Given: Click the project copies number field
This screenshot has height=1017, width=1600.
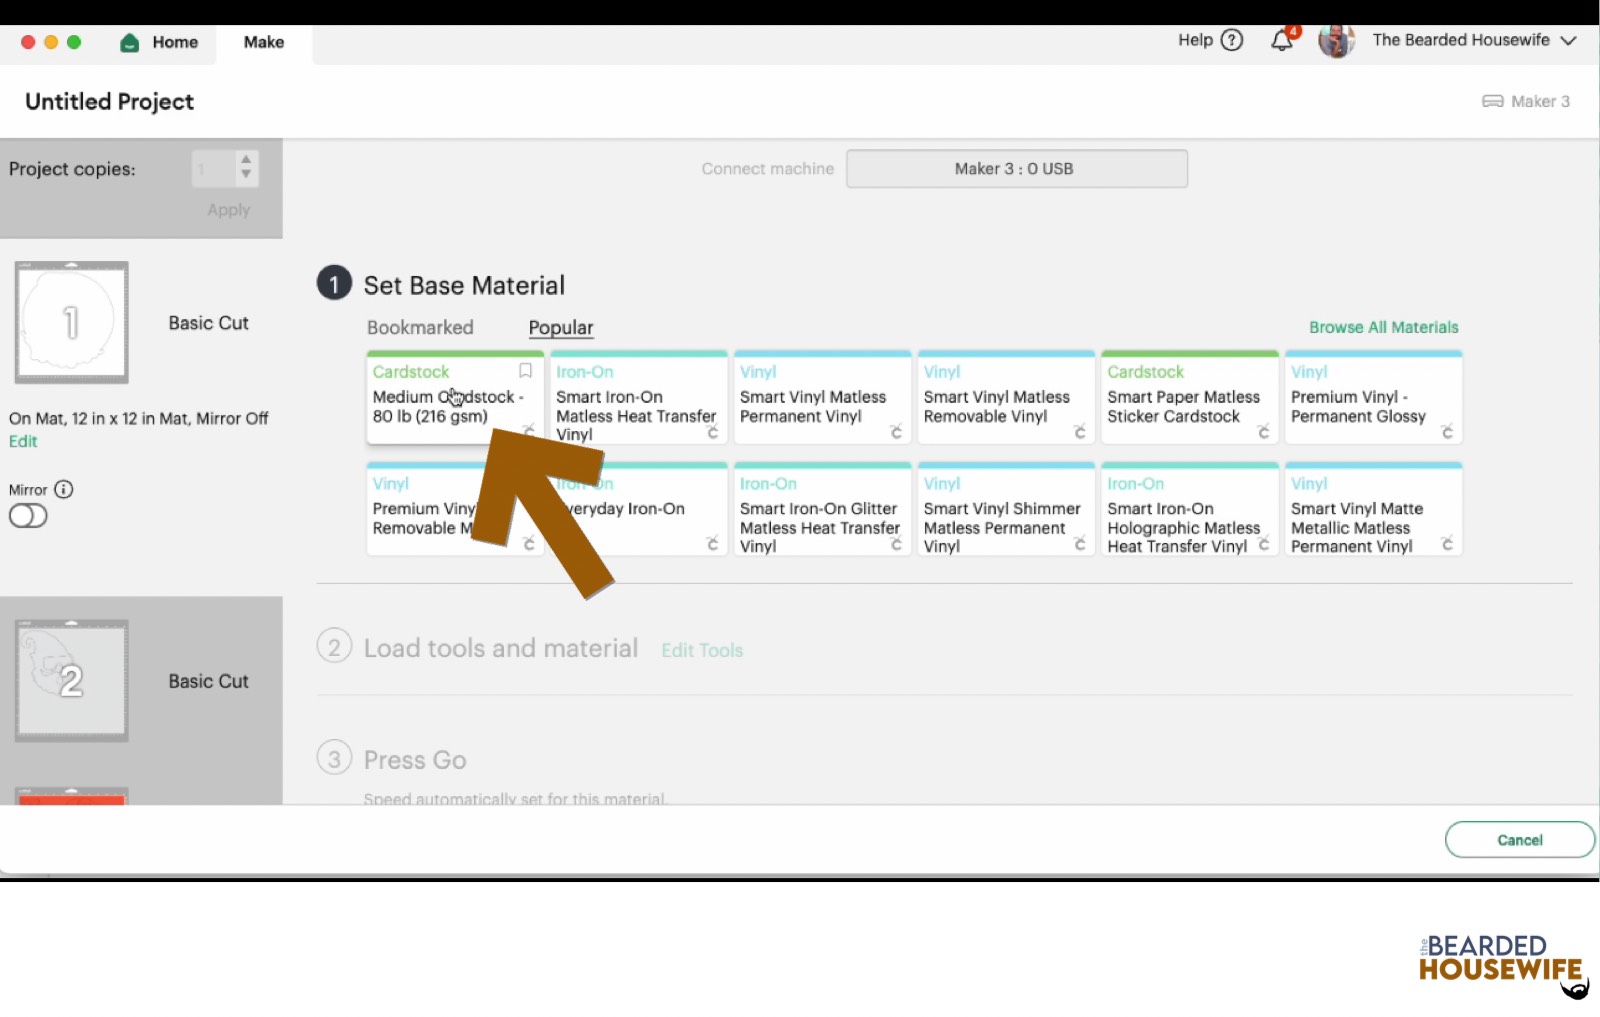Looking at the screenshot, I should click(213, 169).
